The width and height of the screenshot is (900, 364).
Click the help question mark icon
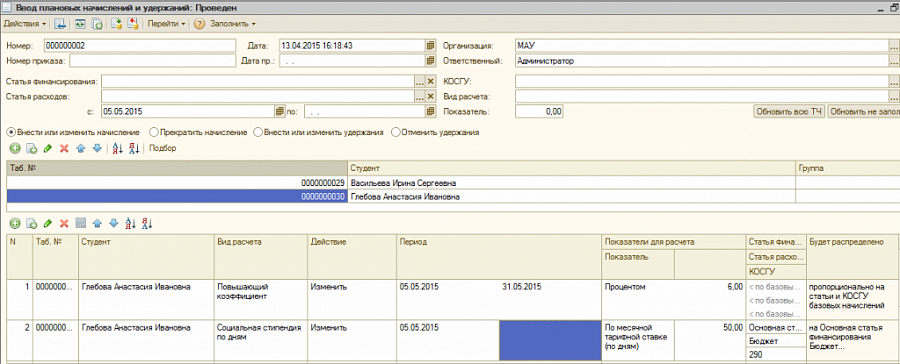coord(199,24)
